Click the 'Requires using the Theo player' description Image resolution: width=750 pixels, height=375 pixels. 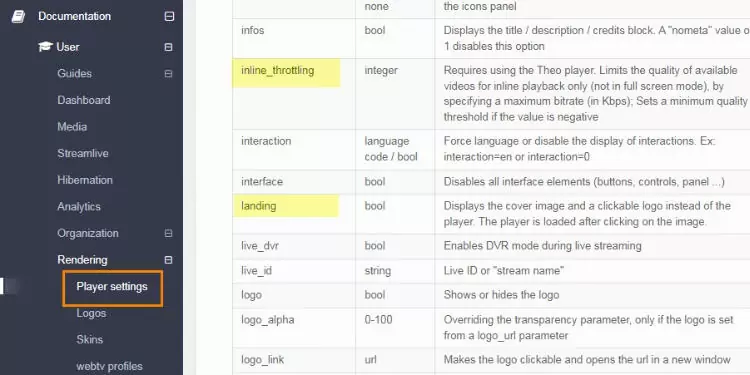pos(596,94)
